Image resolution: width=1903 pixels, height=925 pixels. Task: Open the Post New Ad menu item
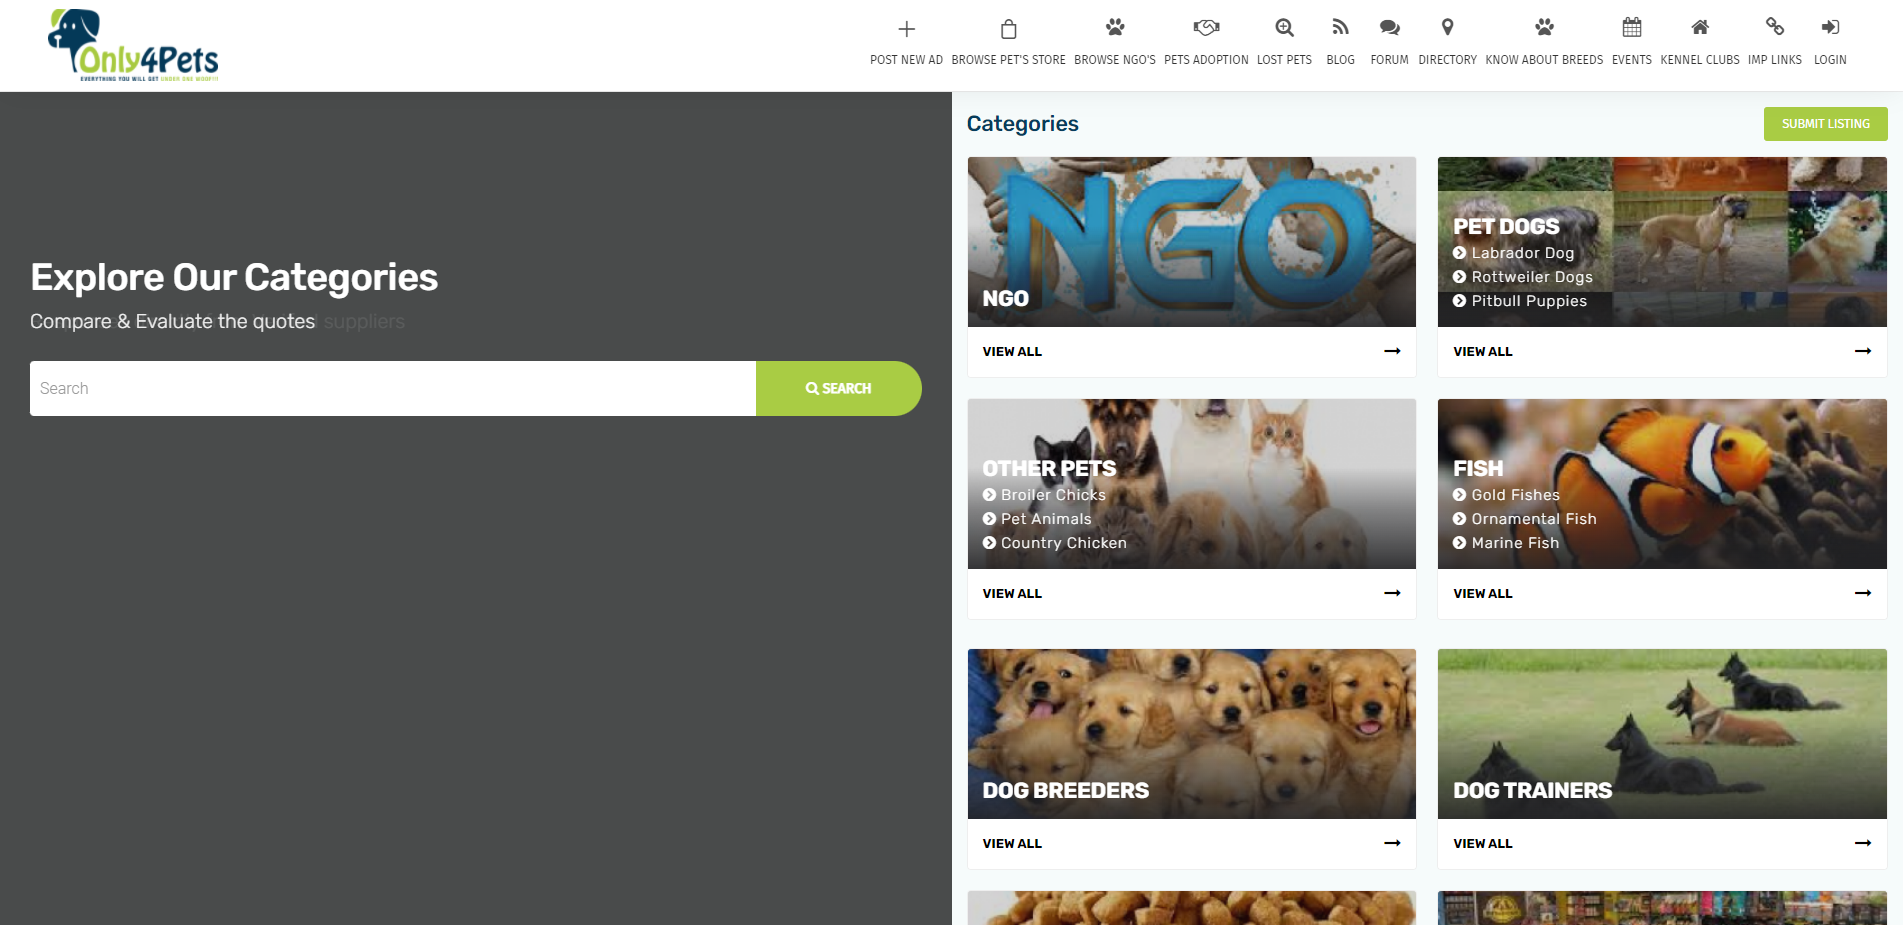click(x=906, y=60)
